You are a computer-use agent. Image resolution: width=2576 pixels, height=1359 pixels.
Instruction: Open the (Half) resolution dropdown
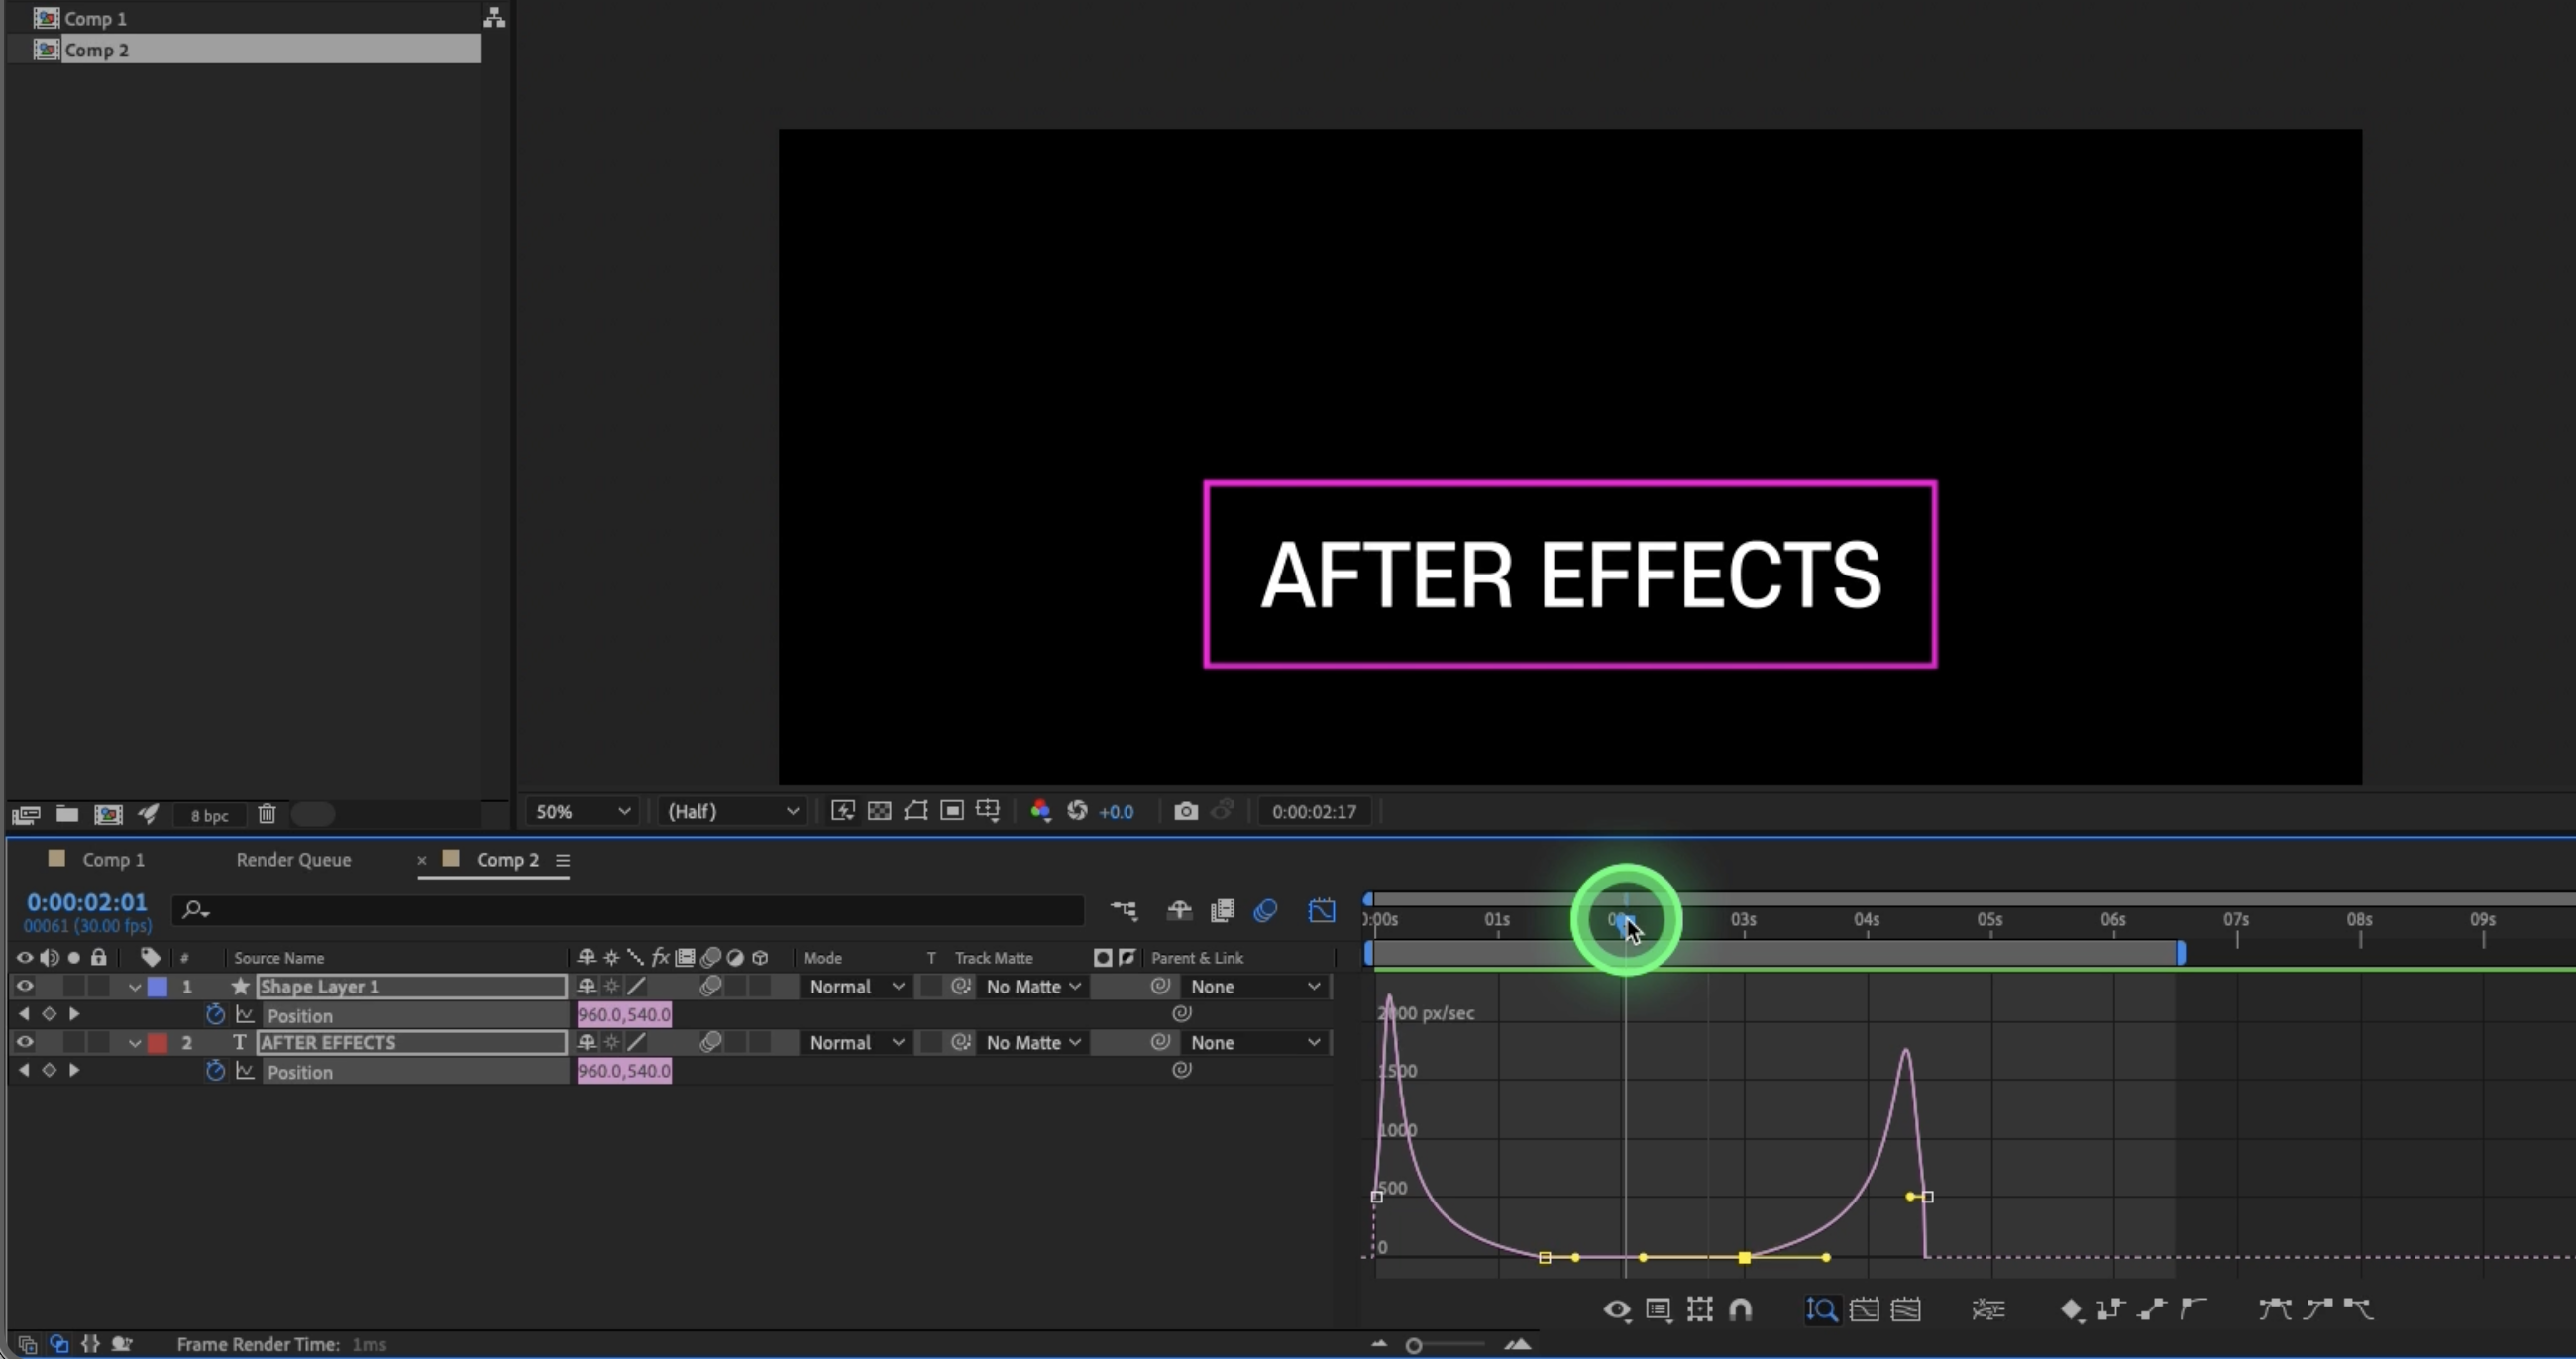pos(733,812)
